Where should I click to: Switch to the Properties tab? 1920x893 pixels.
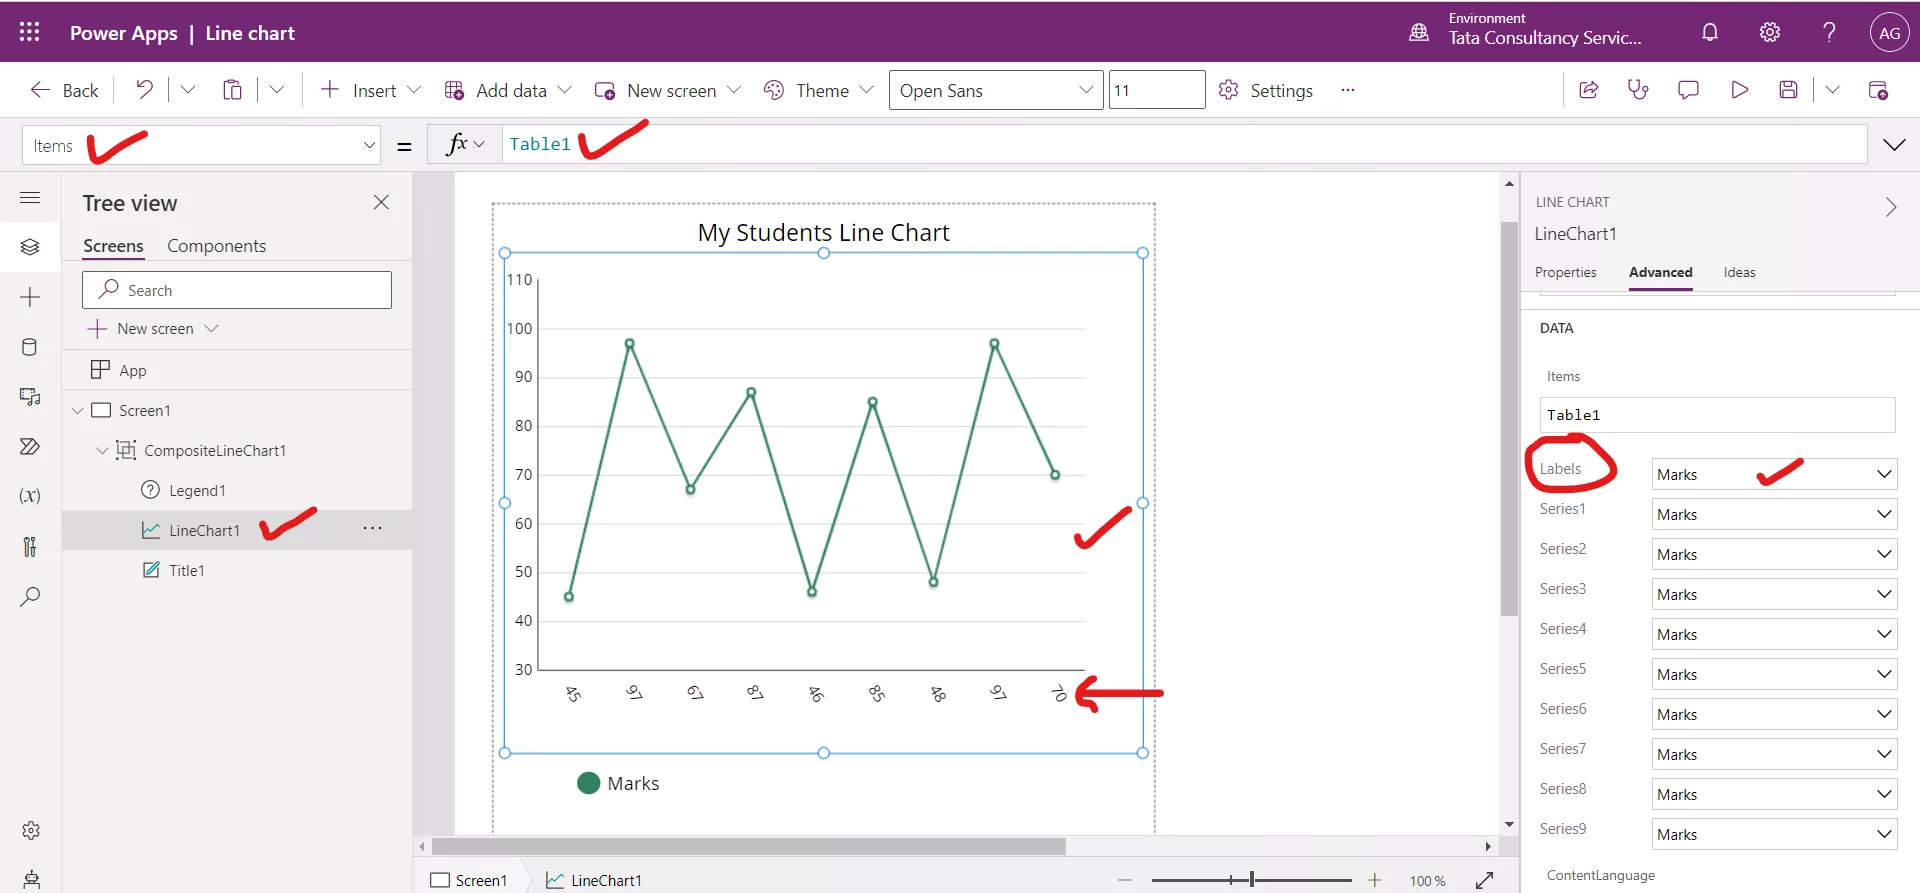[x=1566, y=272]
